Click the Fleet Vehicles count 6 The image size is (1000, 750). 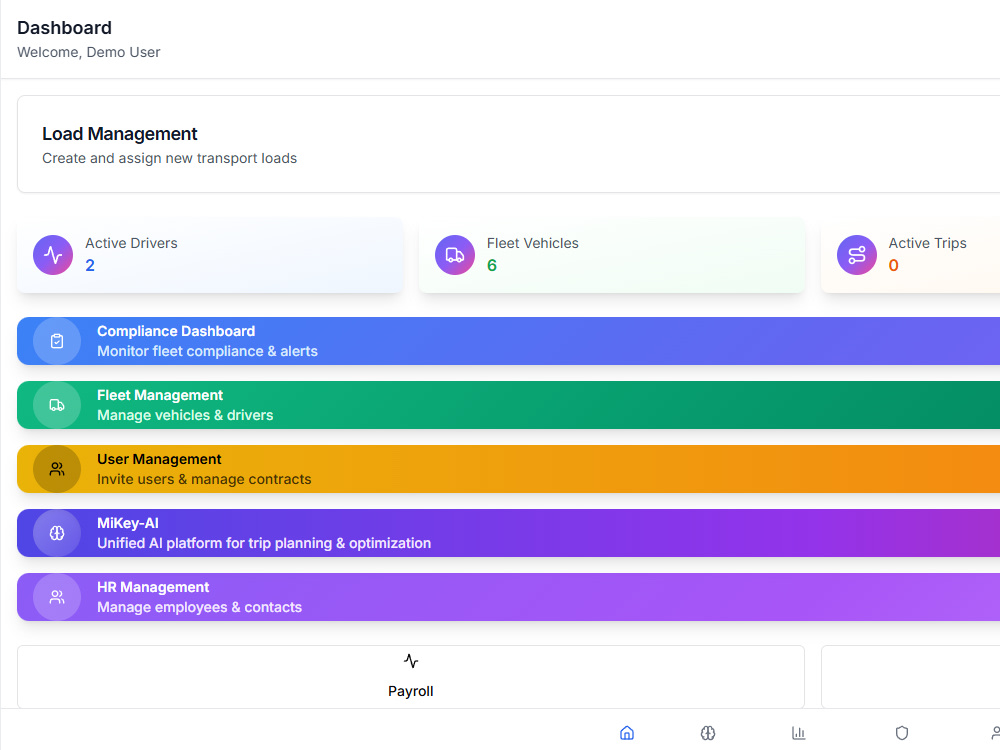[x=492, y=265]
